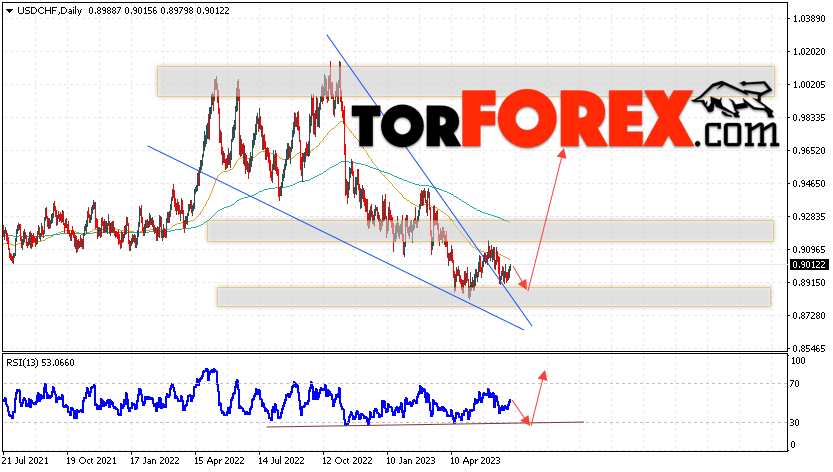Click the RSI 70 level label
The width and height of the screenshot is (833, 472).
795,383
